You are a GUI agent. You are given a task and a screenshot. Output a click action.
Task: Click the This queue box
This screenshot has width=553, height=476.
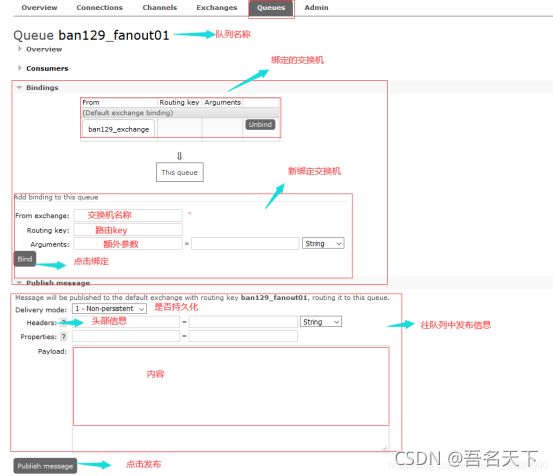point(180,172)
